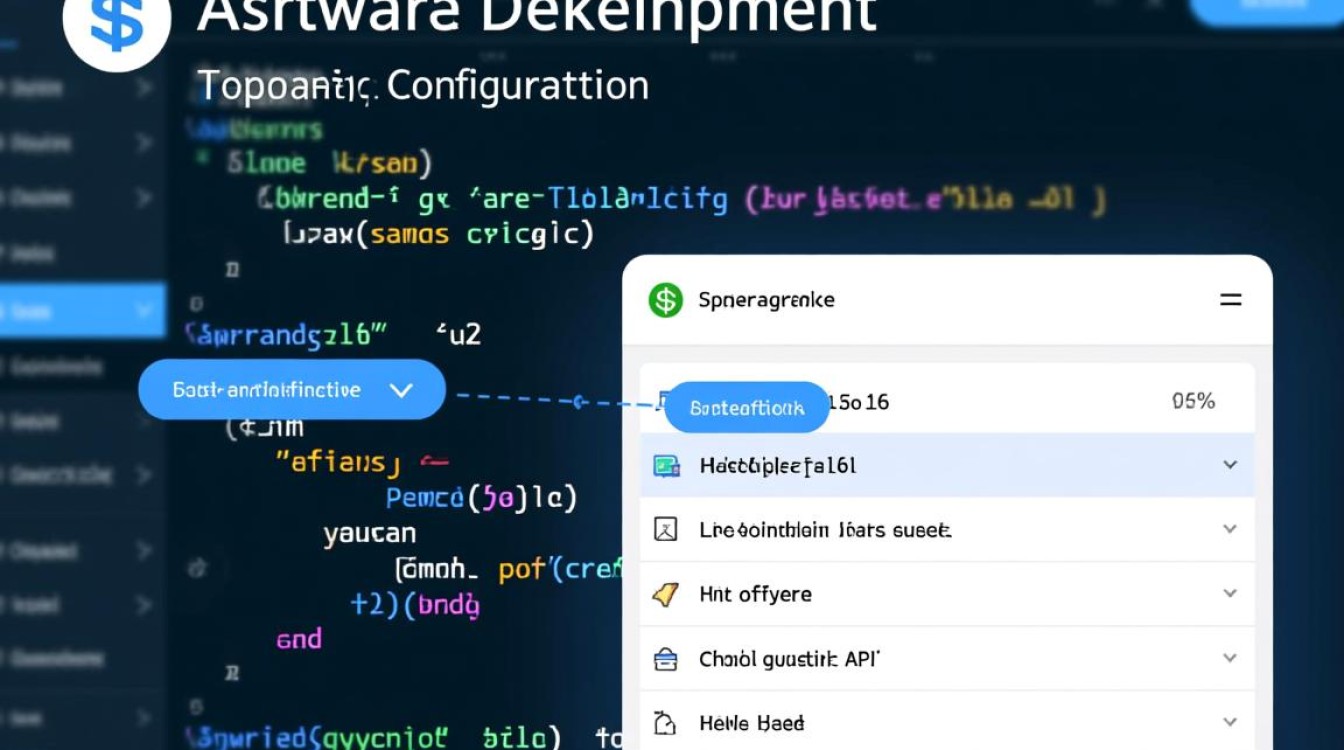Click the Topoanitc. Configurattion heading

[x=423, y=86]
